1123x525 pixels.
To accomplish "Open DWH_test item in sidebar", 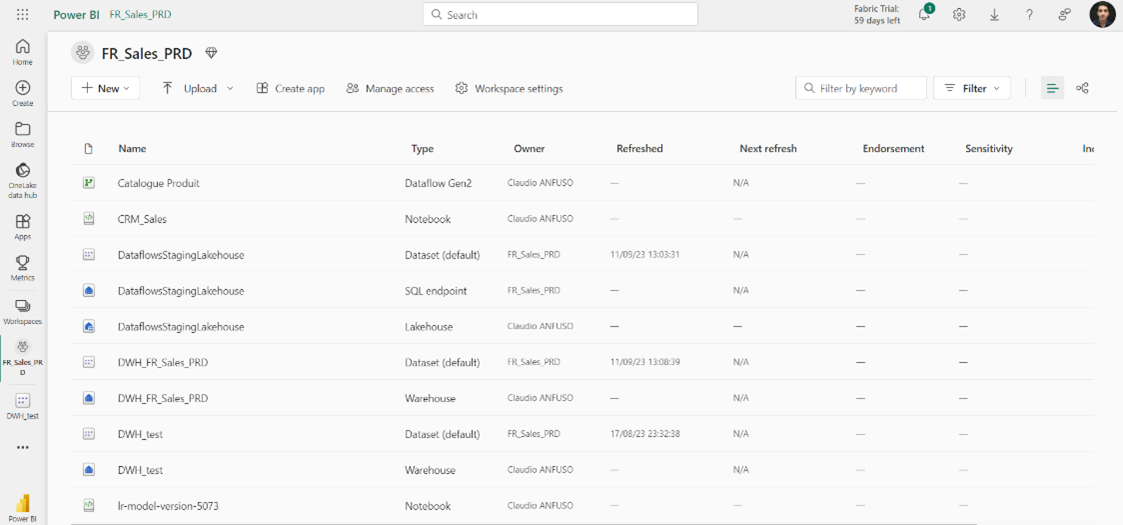I will [22, 405].
